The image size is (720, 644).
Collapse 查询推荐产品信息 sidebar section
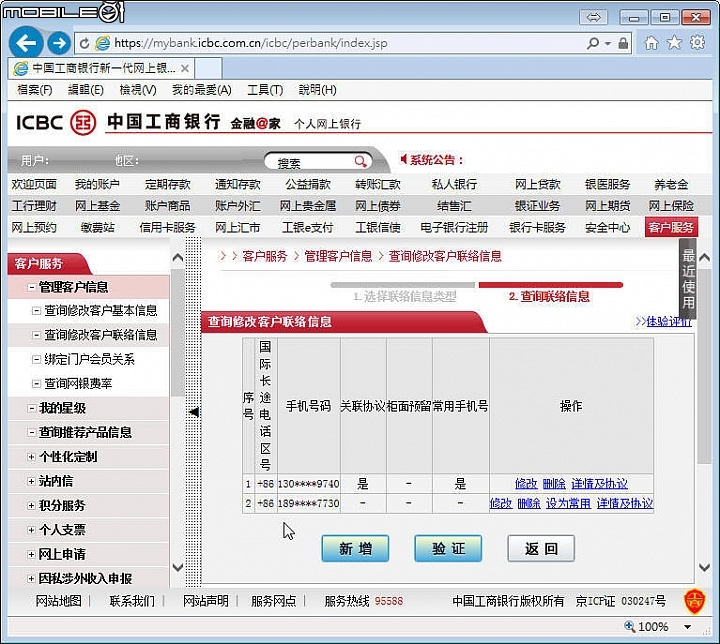(x=32, y=432)
